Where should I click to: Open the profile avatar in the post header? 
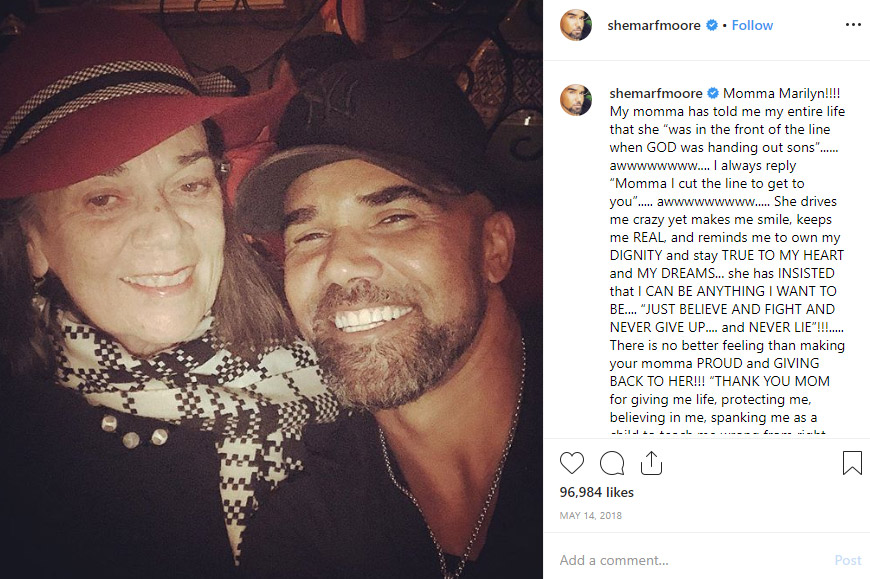click(575, 25)
